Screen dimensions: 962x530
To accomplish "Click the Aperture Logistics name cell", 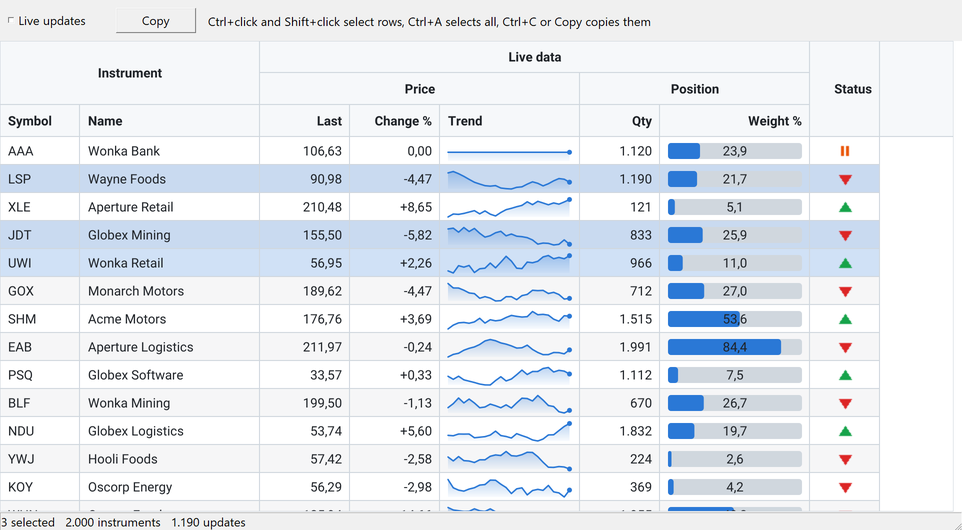I will tap(169, 347).
